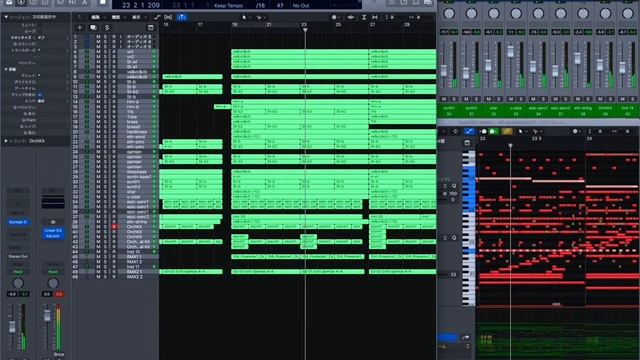Open the ディレイ popup in the inspector

(x=39, y=76)
